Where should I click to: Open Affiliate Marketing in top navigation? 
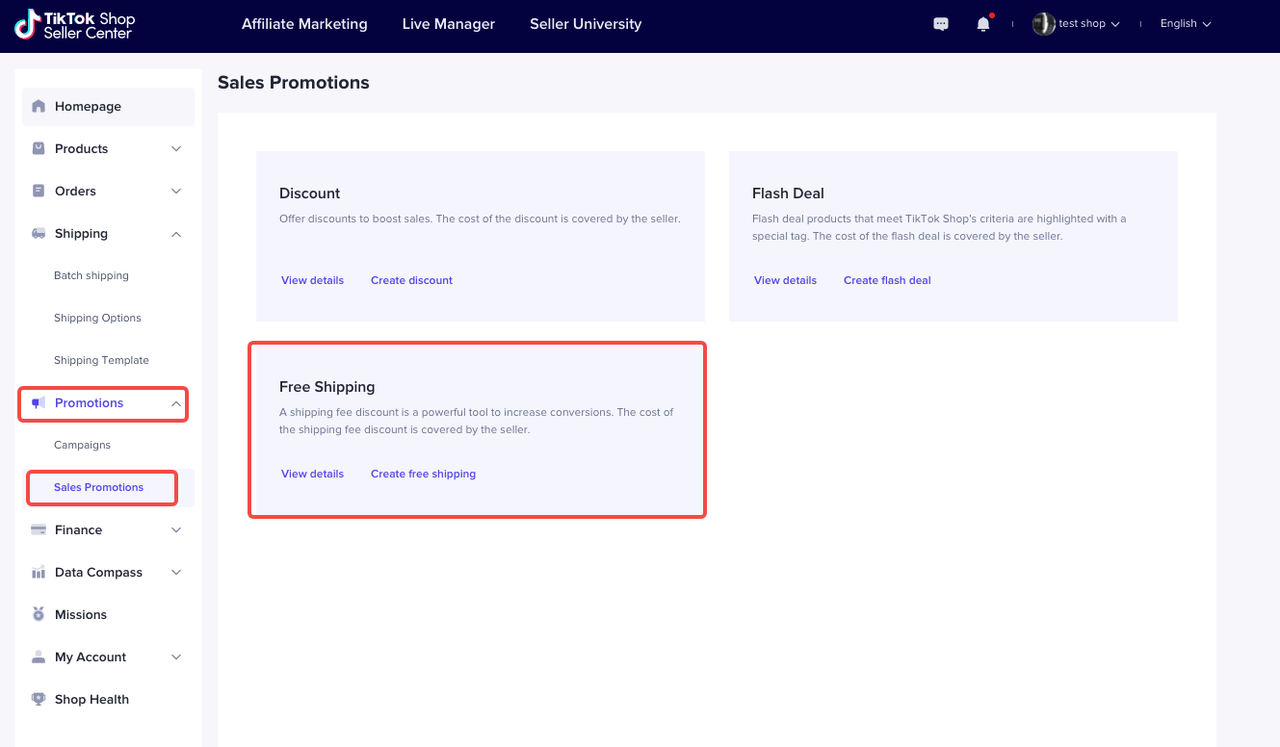(304, 24)
